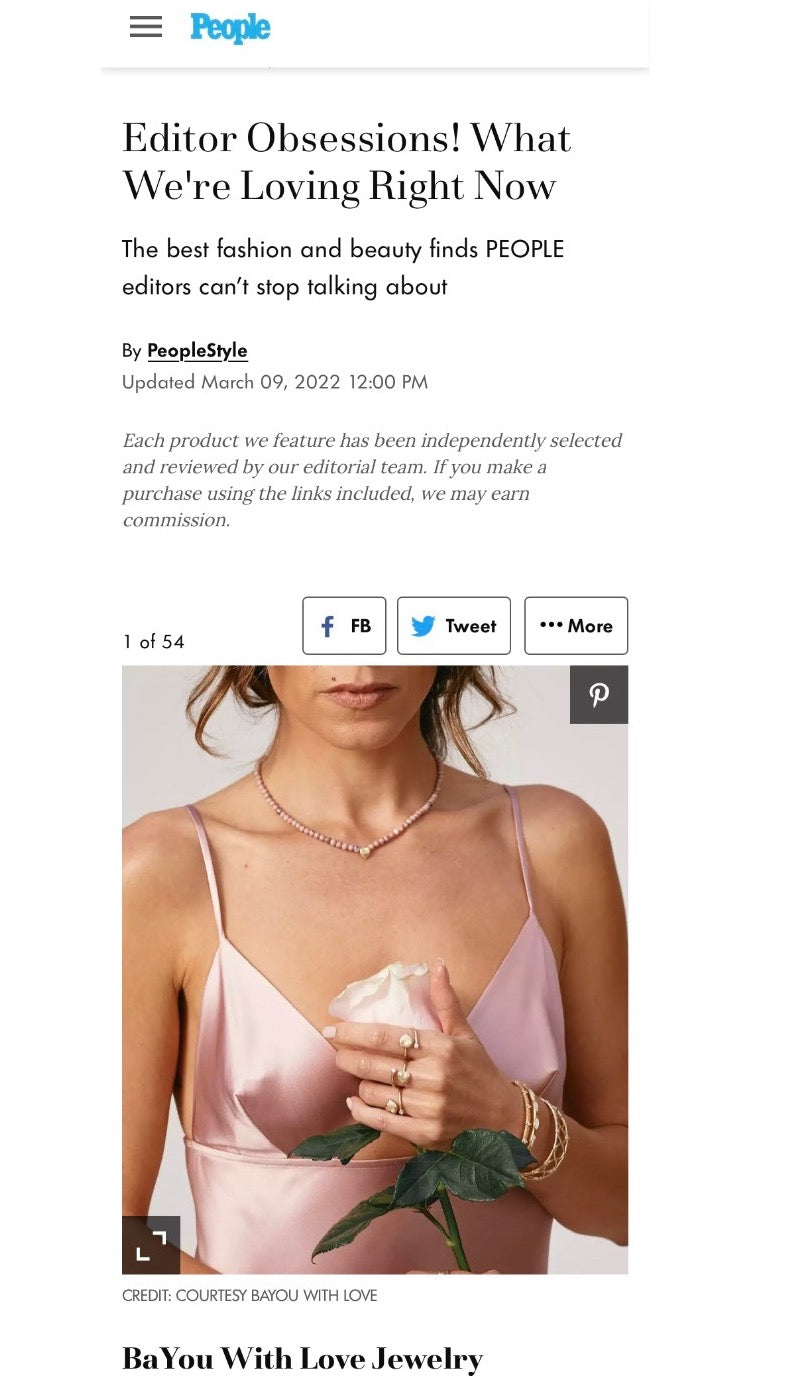801x1381 pixels.
Task: Click the best fashion and beauty finds subtitle
Action: pyautogui.click(x=343, y=268)
